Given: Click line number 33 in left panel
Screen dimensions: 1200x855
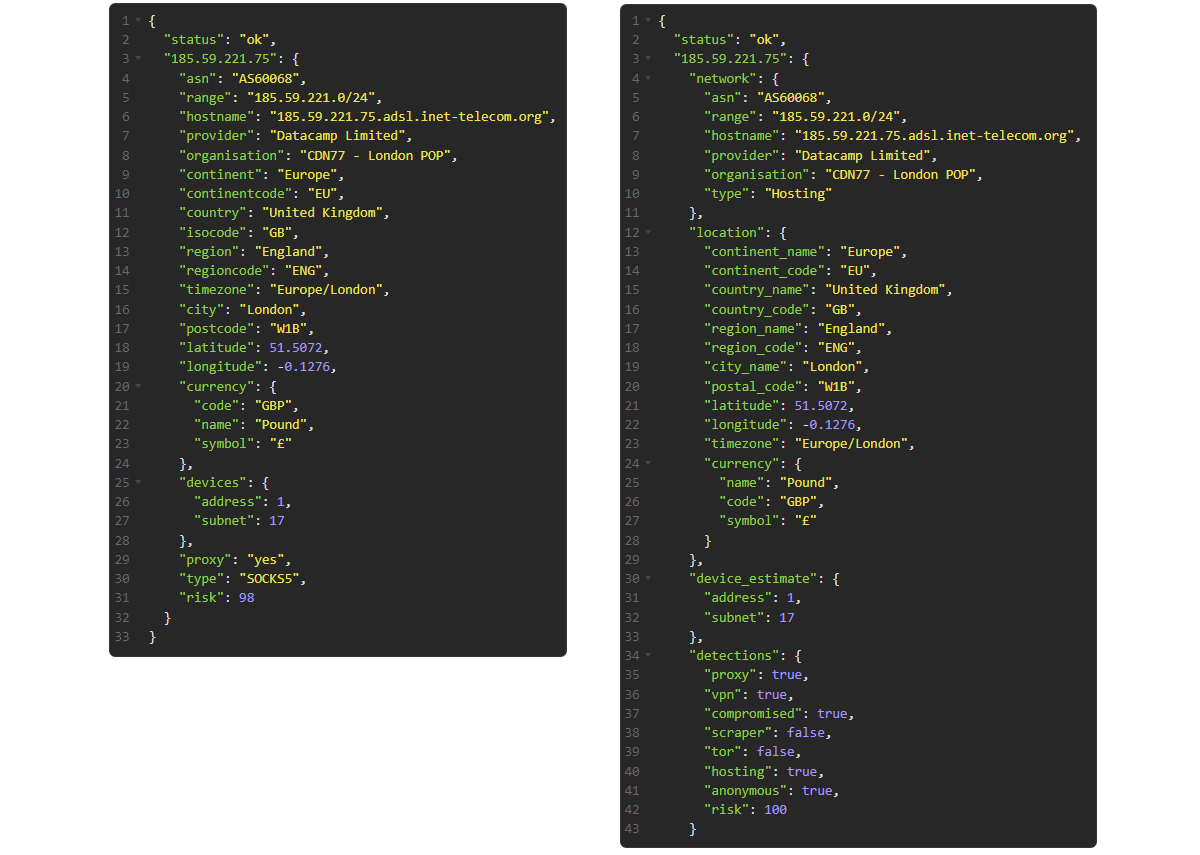Looking at the screenshot, I should [122, 637].
